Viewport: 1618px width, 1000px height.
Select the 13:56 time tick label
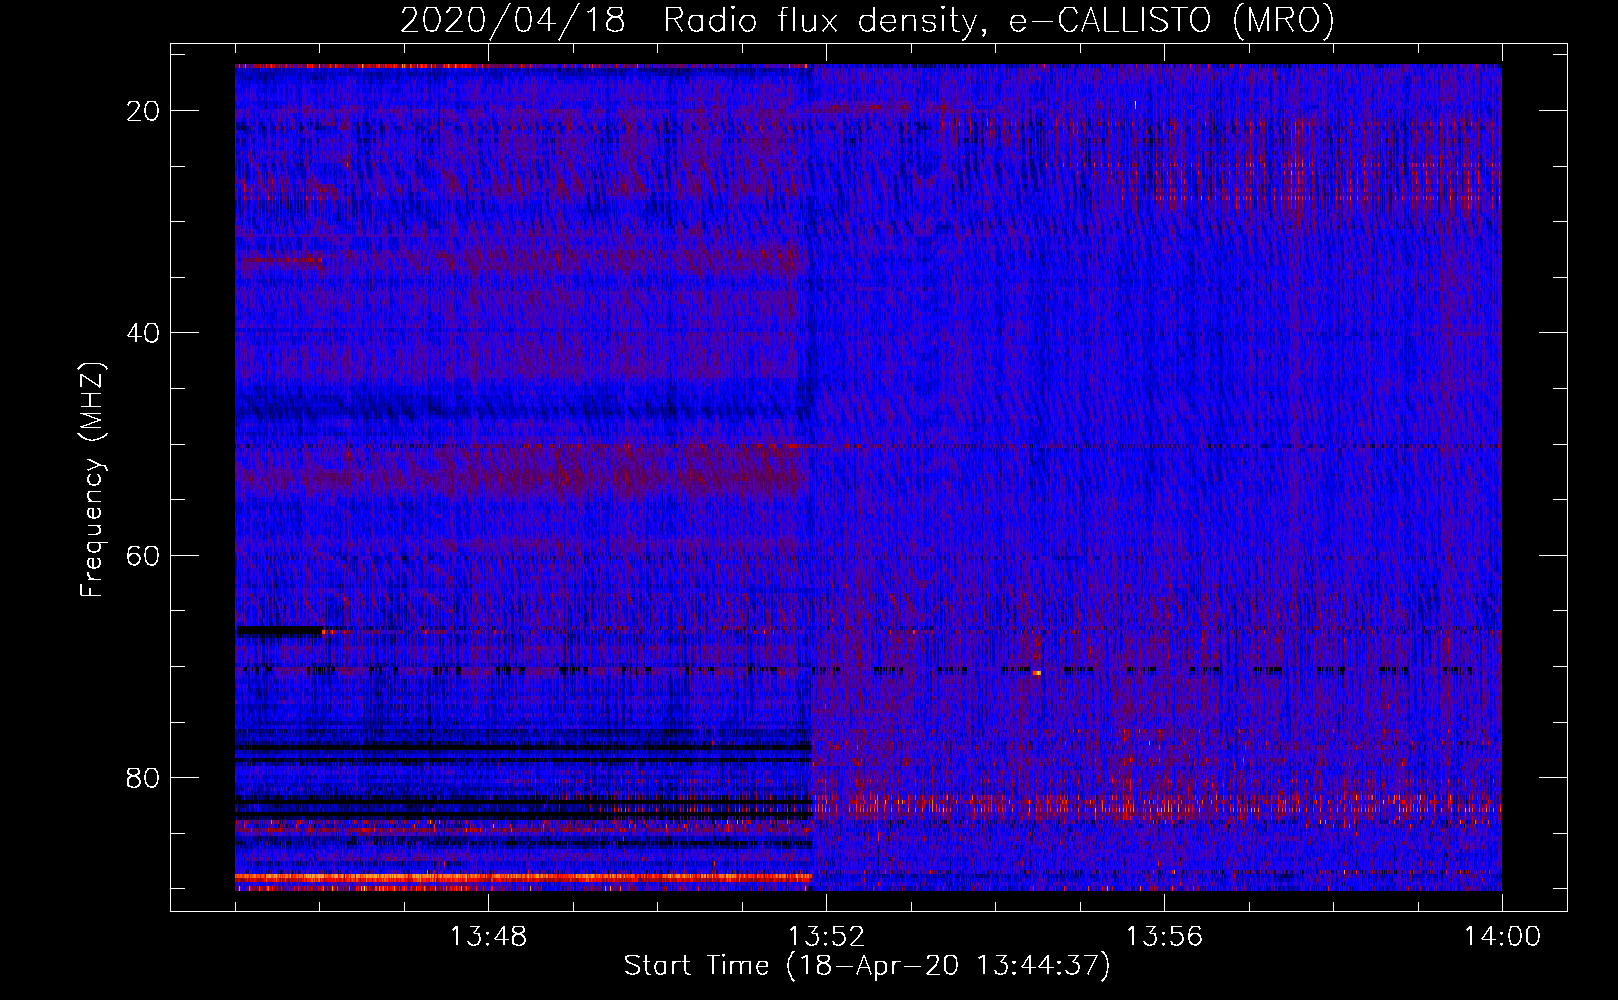pyautogui.click(x=1164, y=937)
